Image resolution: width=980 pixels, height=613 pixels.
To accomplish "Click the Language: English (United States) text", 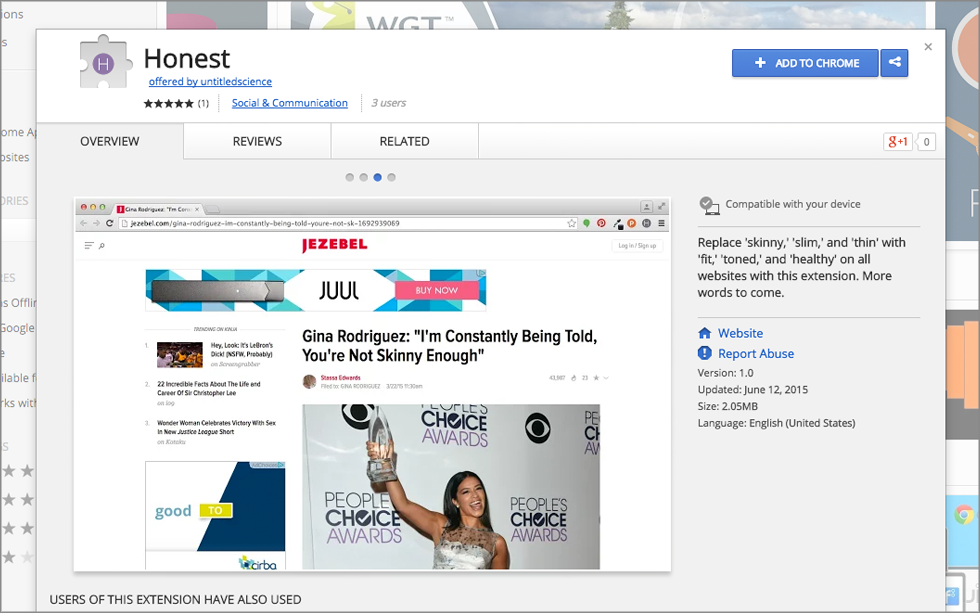I will pos(776,423).
